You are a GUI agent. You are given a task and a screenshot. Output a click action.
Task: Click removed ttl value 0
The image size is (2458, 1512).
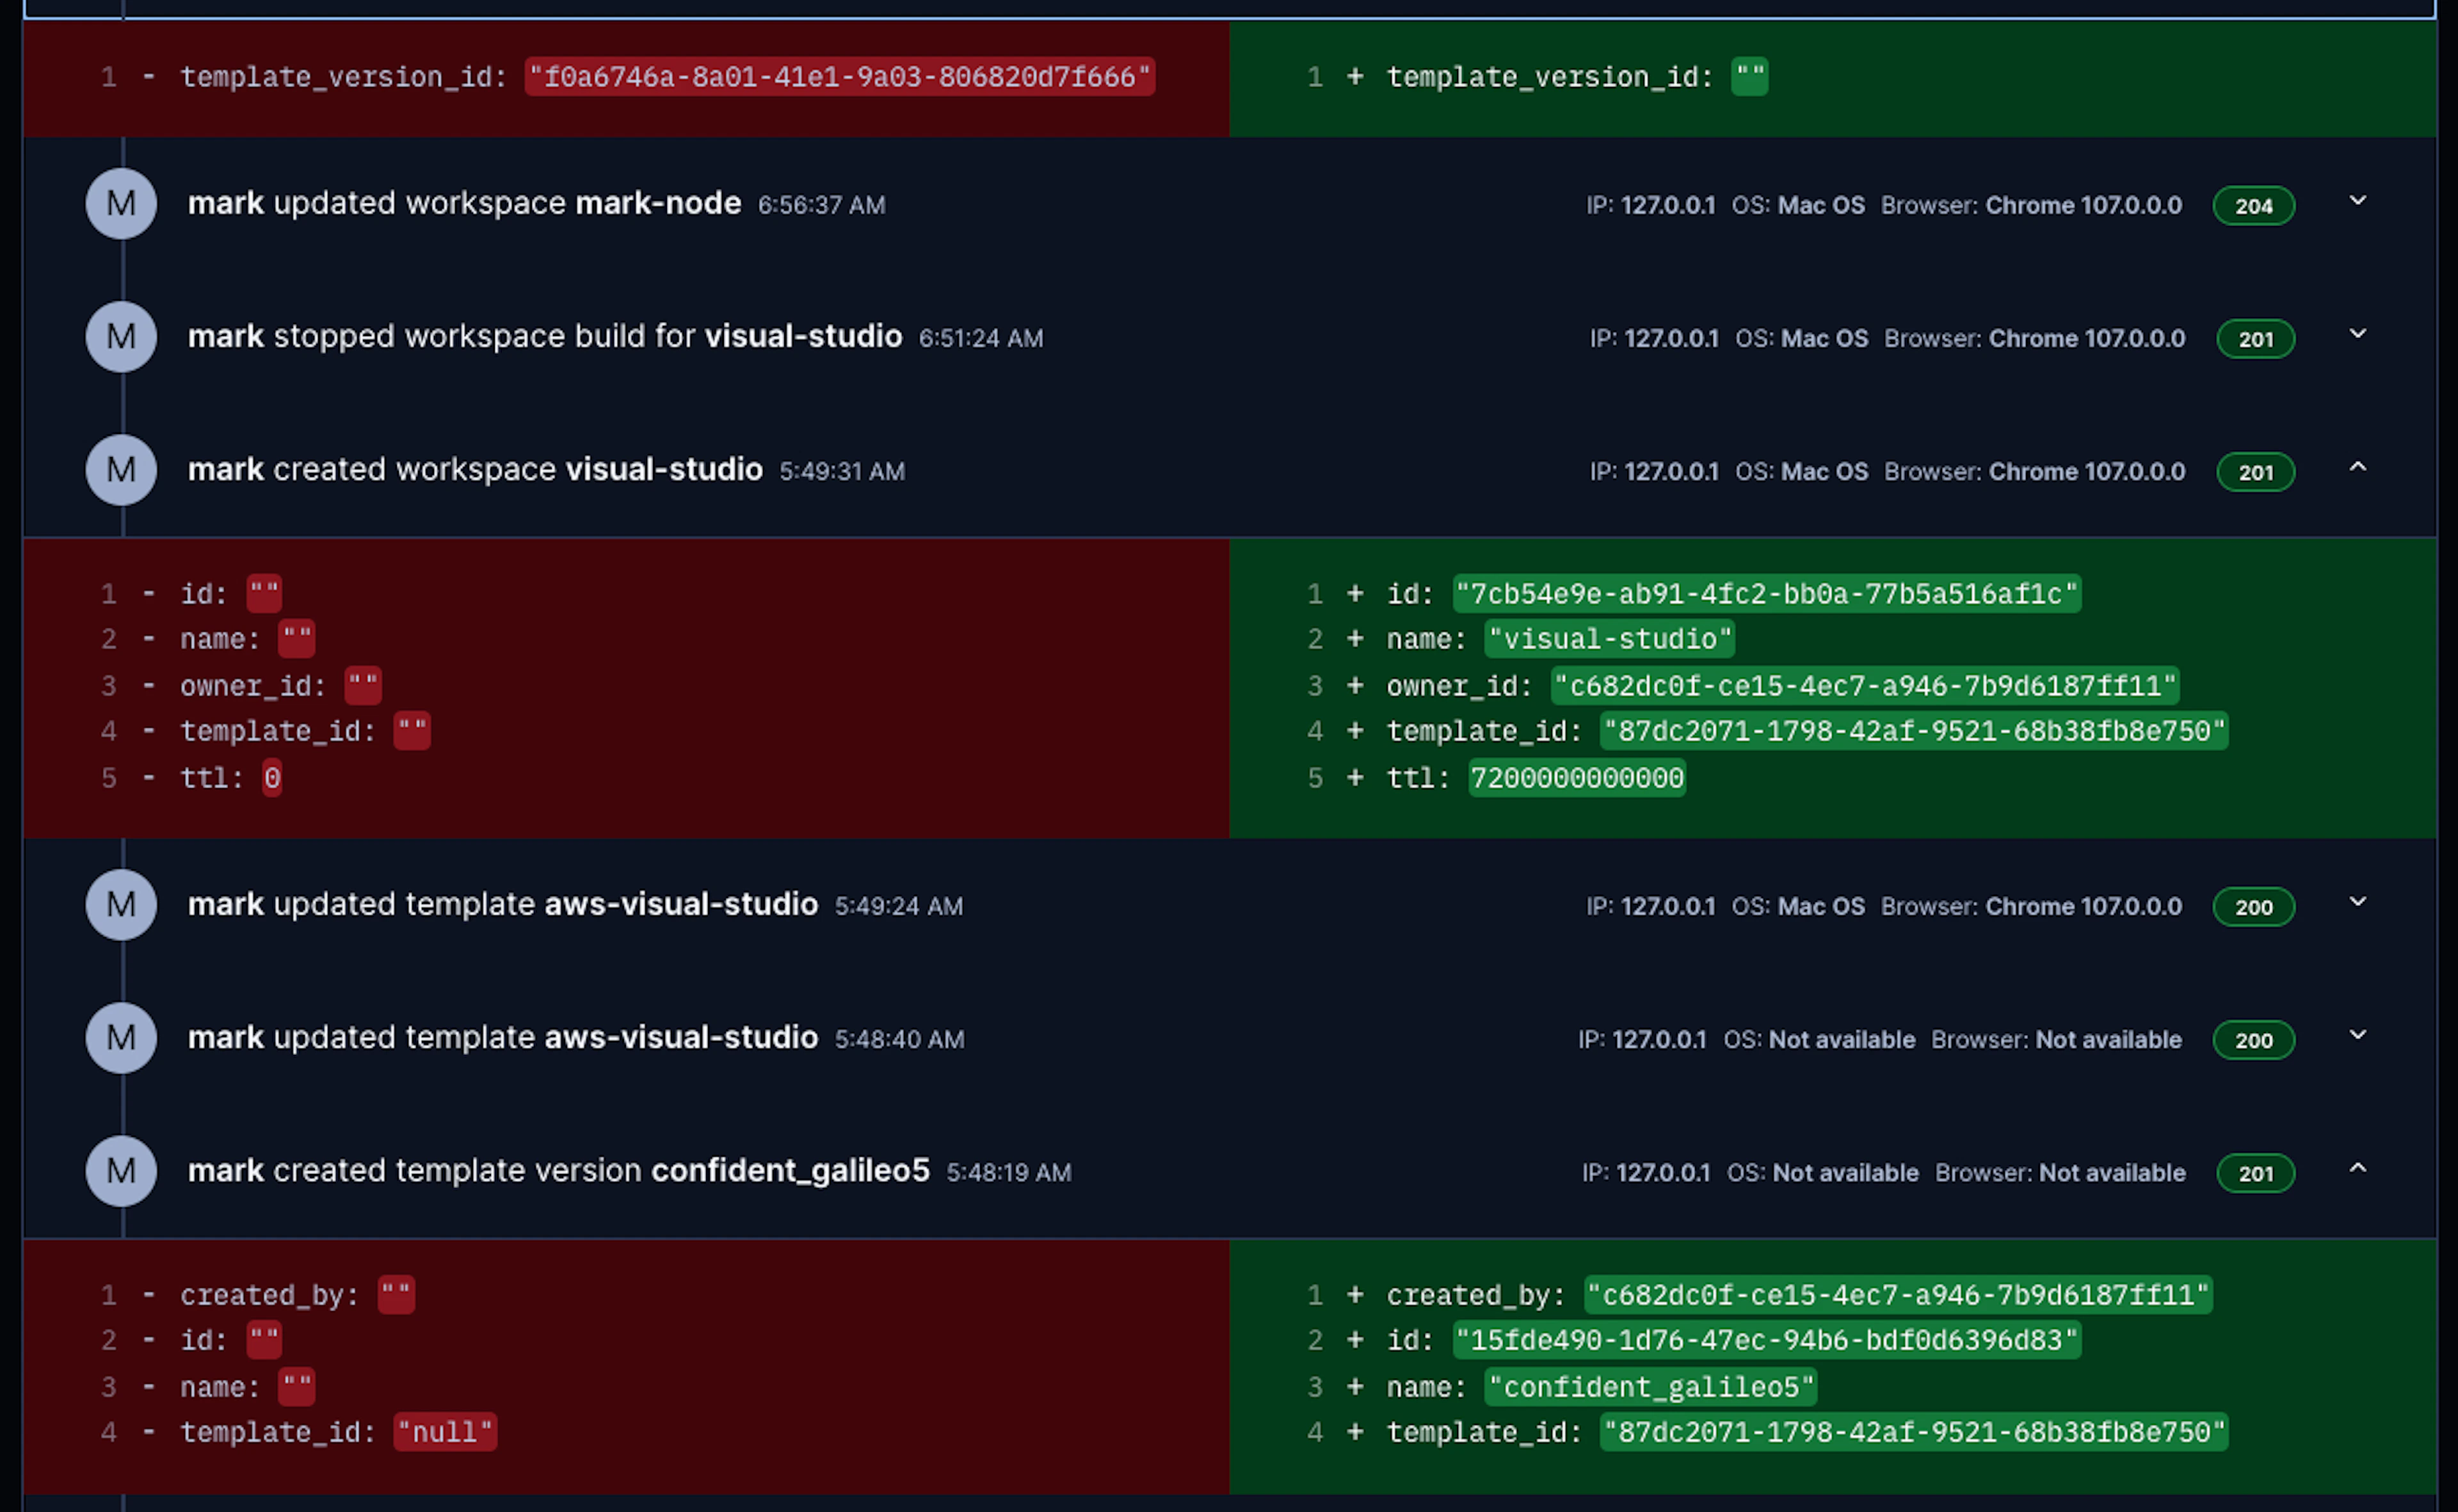coord(272,778)
